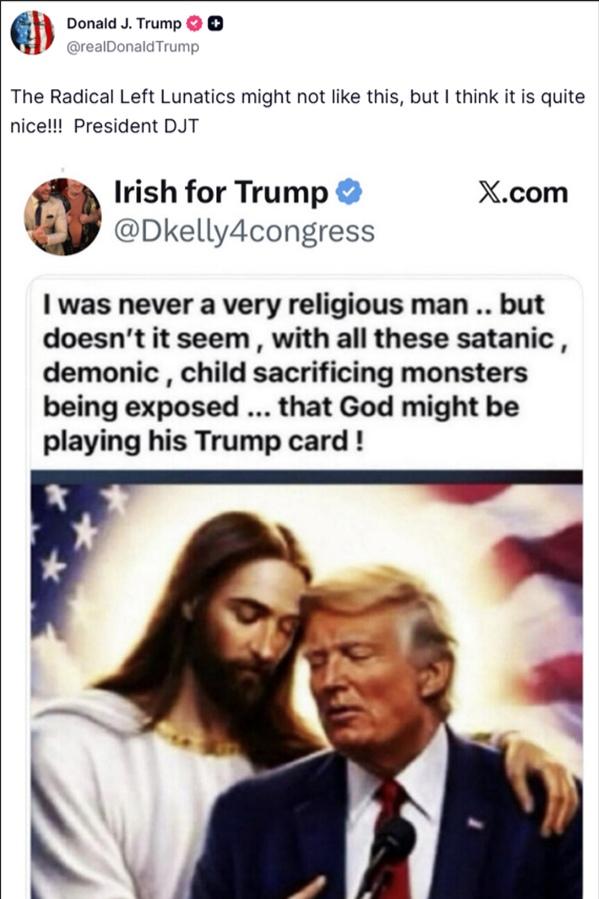Image resolution: width=599 pixels, height=899 pixels.
Task: Click the President DJT signature text
Action: click(136, 126)
